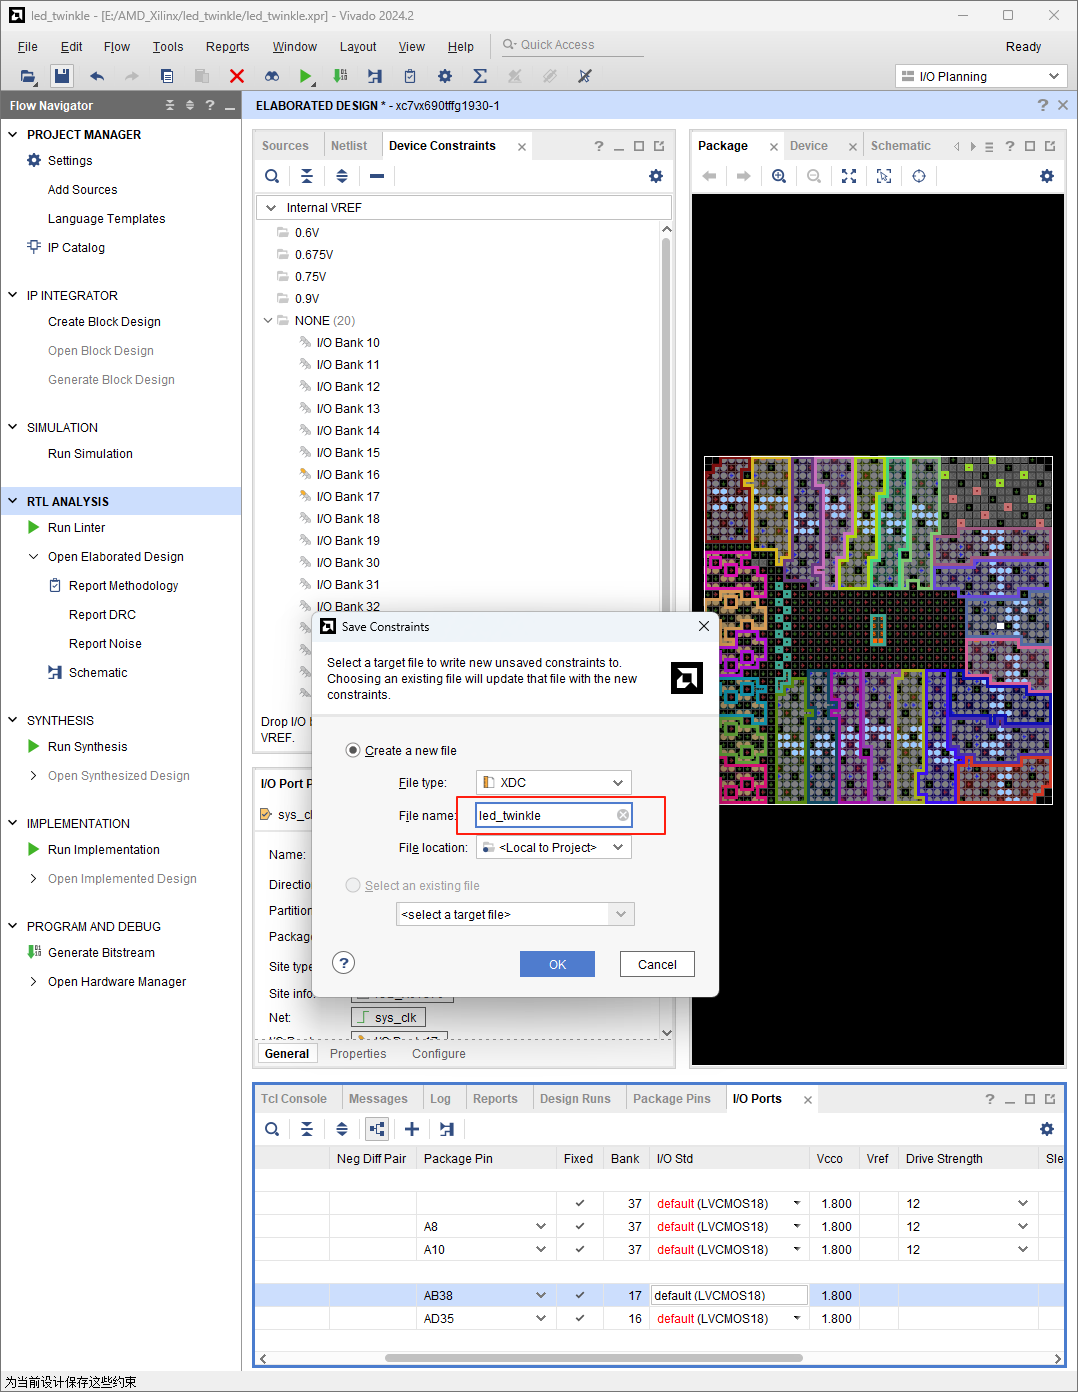Expand Open Synthesized Design item
Screen dimensions: 1078x1392
click(x=34, y=775)
